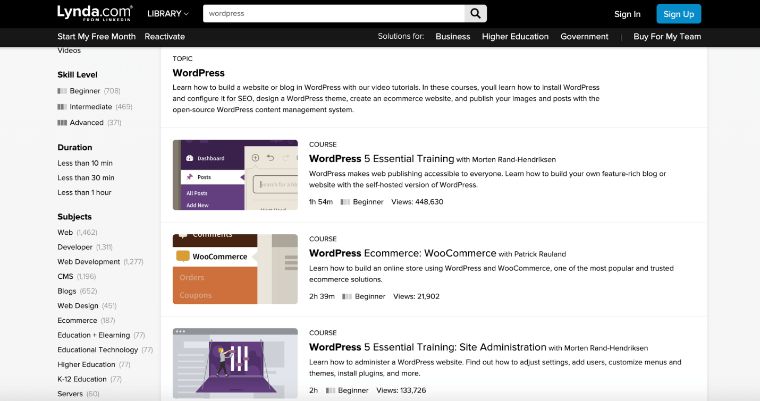Open the Business solutions menu item
This screenshot has width=760, height=401.
point(452,36)
